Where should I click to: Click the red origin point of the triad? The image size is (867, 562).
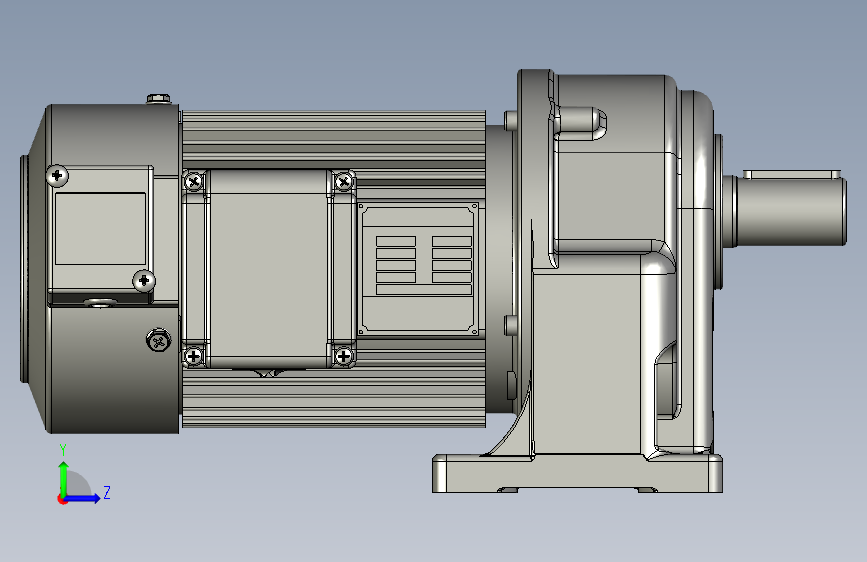62,499
